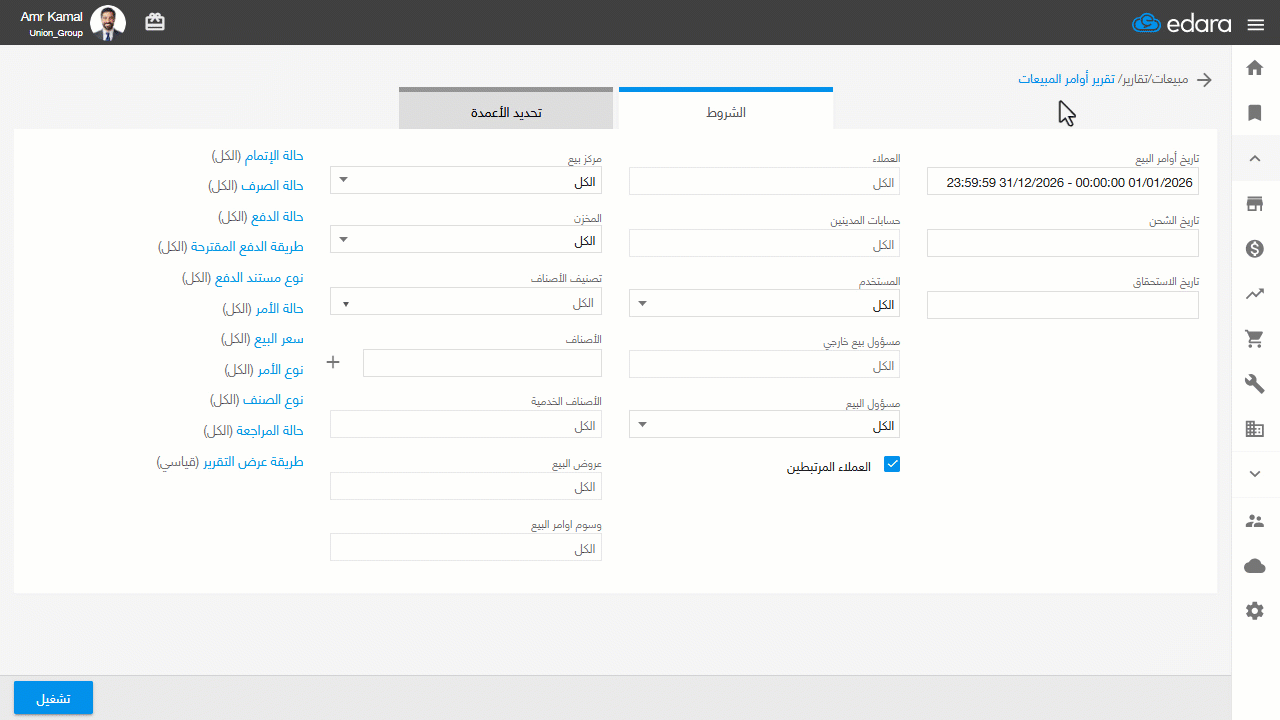
Task: Click the تاريخ الشحن input field
Action: click(1063, 243)
